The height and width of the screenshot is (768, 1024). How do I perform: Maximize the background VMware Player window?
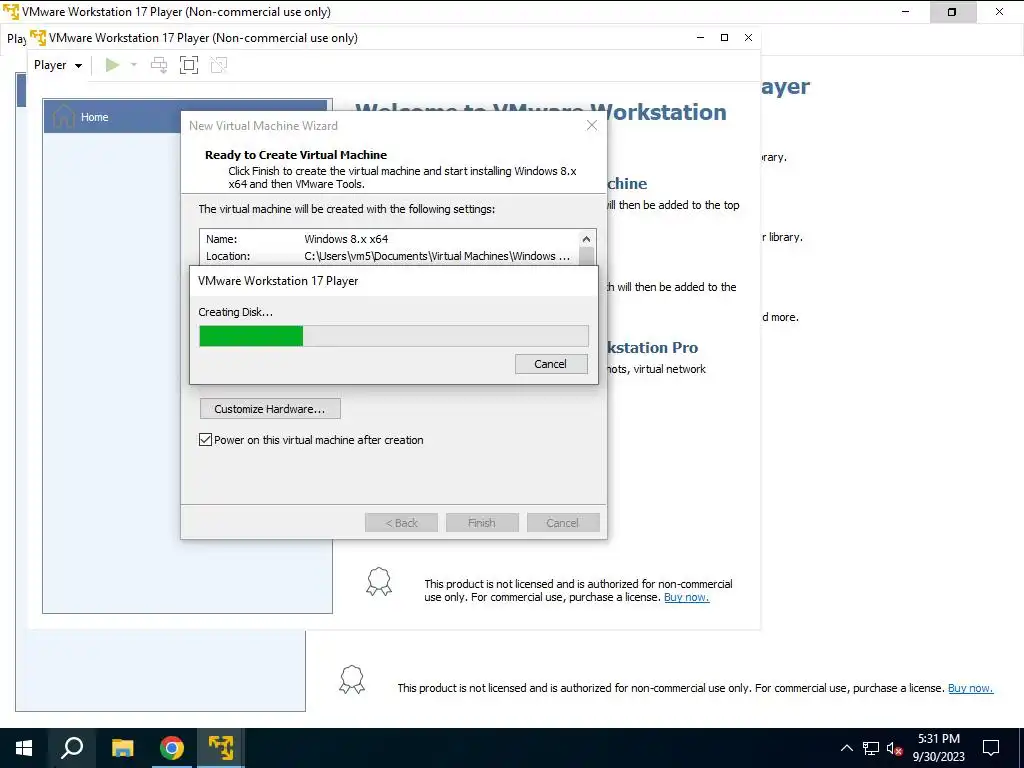pos(952,12)
